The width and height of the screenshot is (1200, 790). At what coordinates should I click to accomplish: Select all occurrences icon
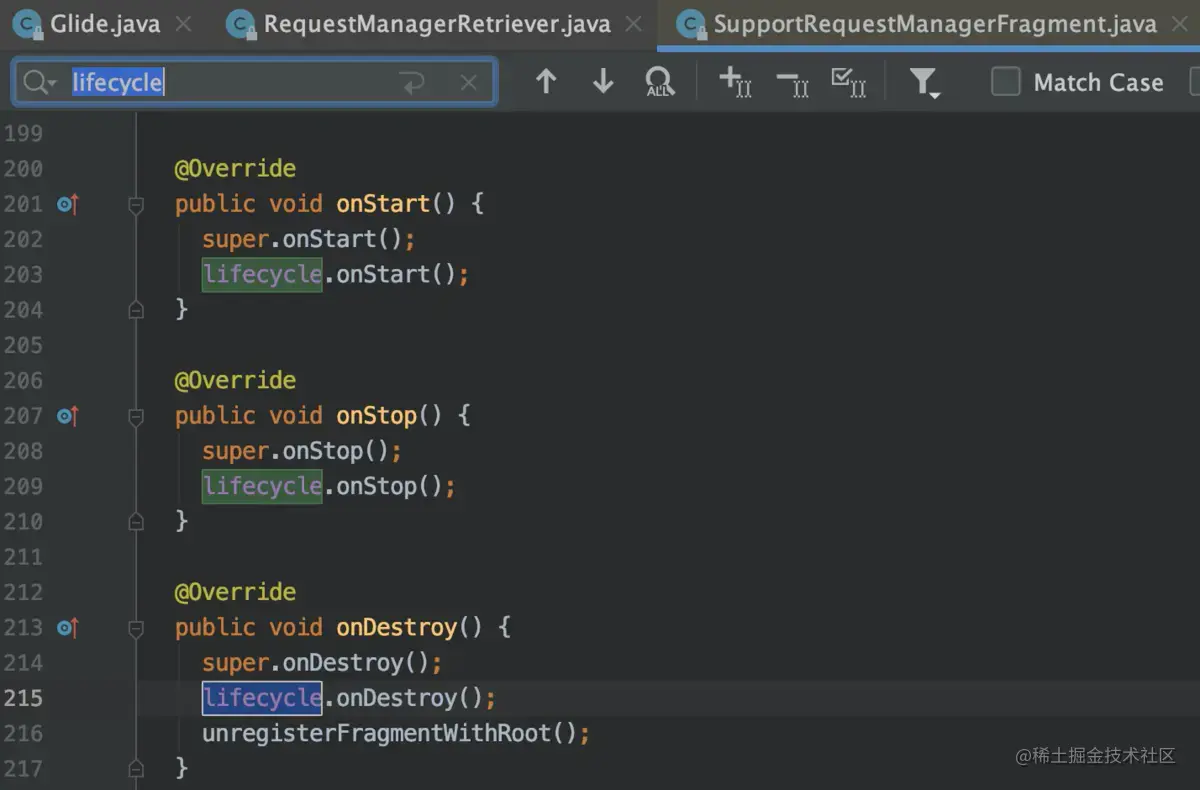click(849, 82)
